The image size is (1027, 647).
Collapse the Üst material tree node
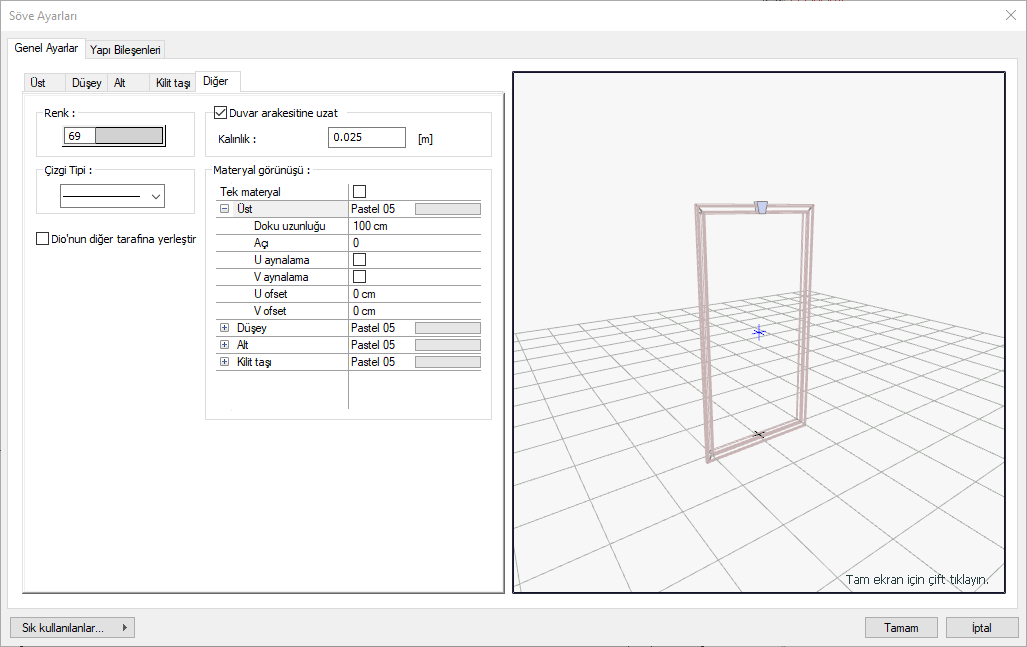224,209
